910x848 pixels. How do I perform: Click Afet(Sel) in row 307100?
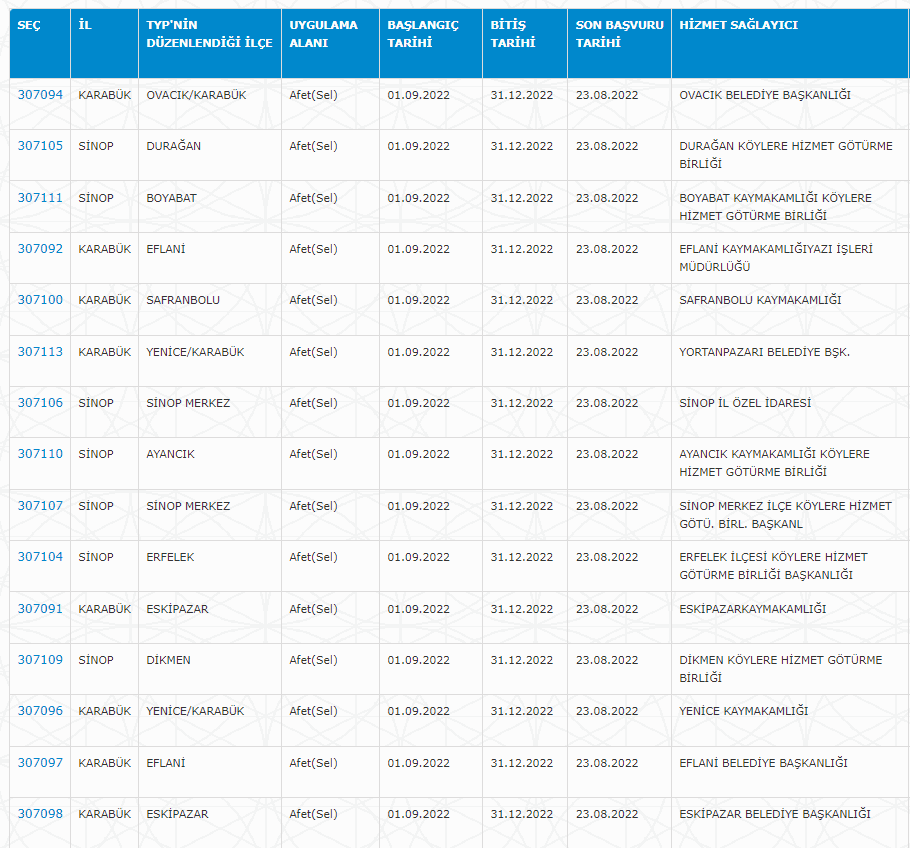(x=313, y=300)
